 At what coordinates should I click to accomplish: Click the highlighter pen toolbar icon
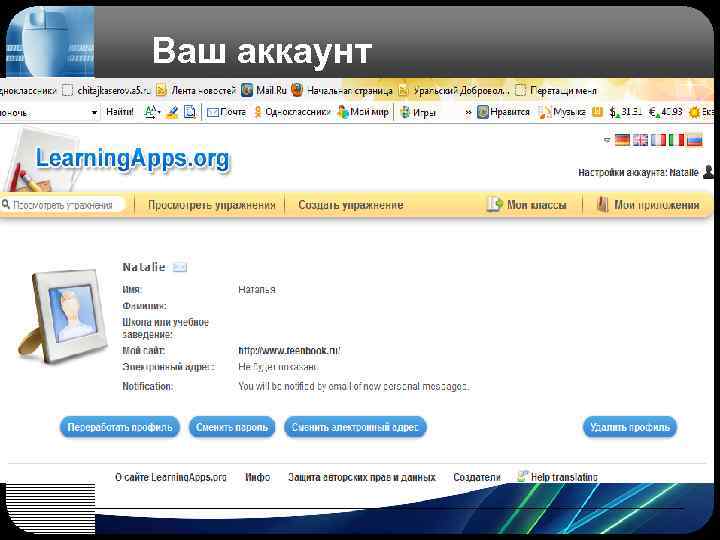coord(172,112)
